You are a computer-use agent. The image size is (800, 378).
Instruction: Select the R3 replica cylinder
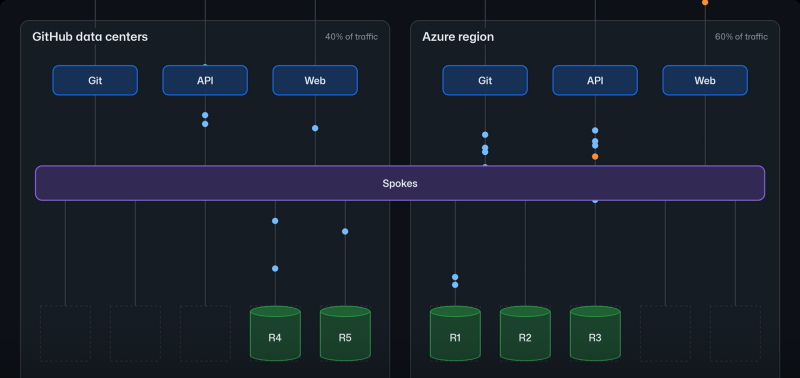[x=595, y=333]
